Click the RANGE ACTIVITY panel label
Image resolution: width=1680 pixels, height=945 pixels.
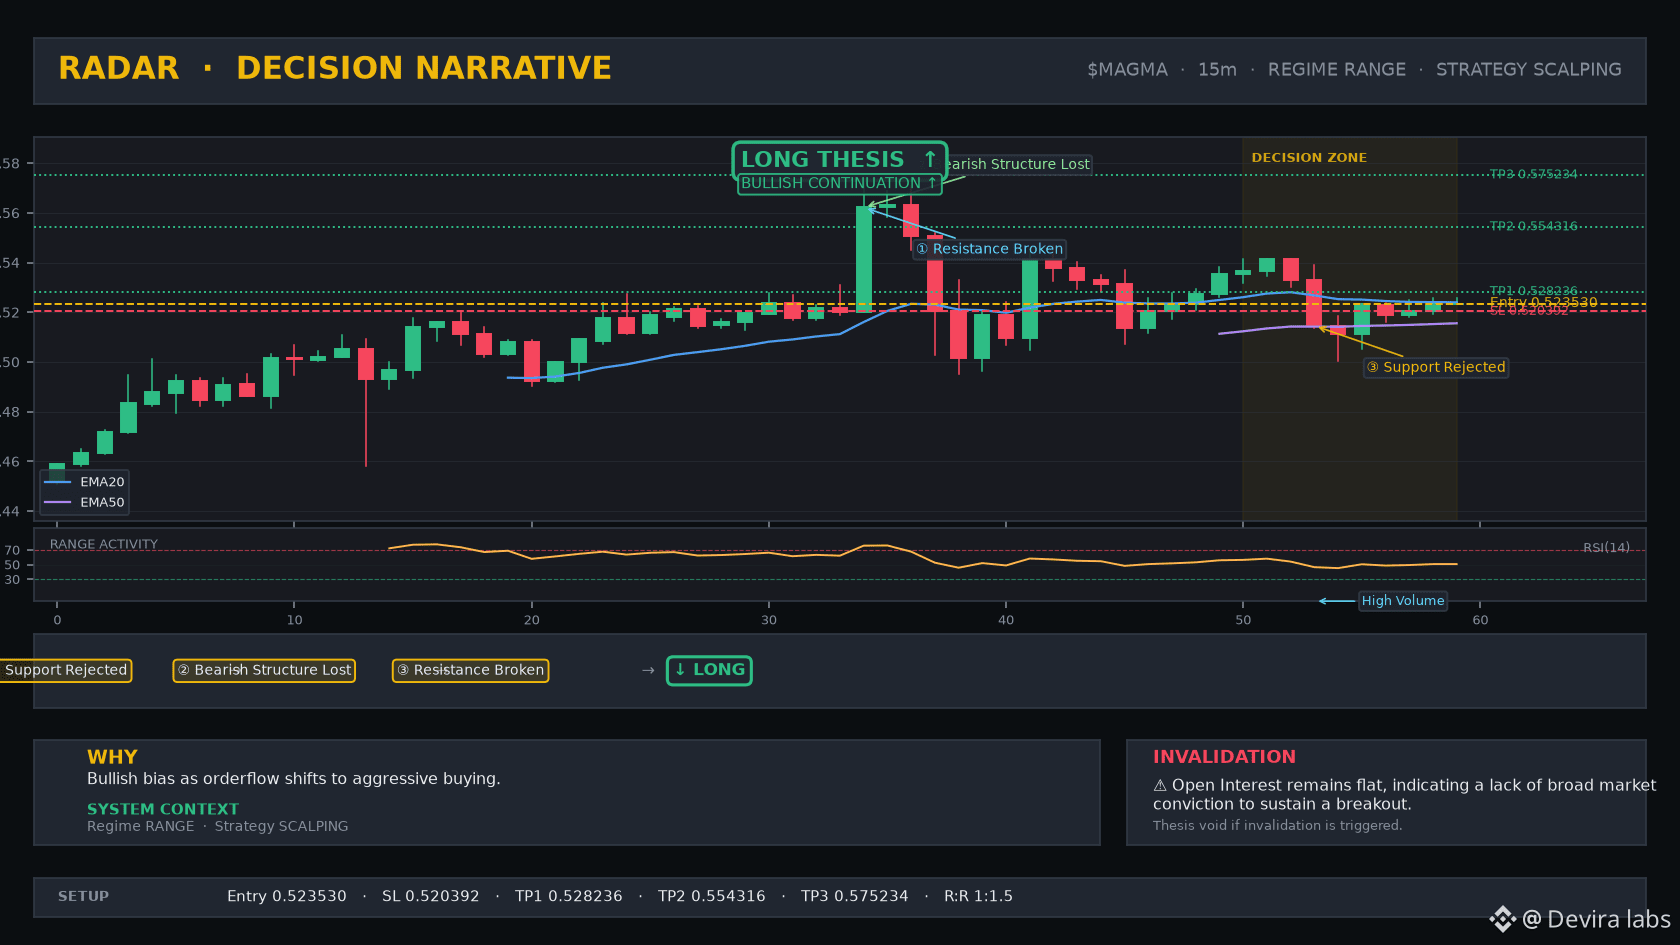(x=104, y=545)
